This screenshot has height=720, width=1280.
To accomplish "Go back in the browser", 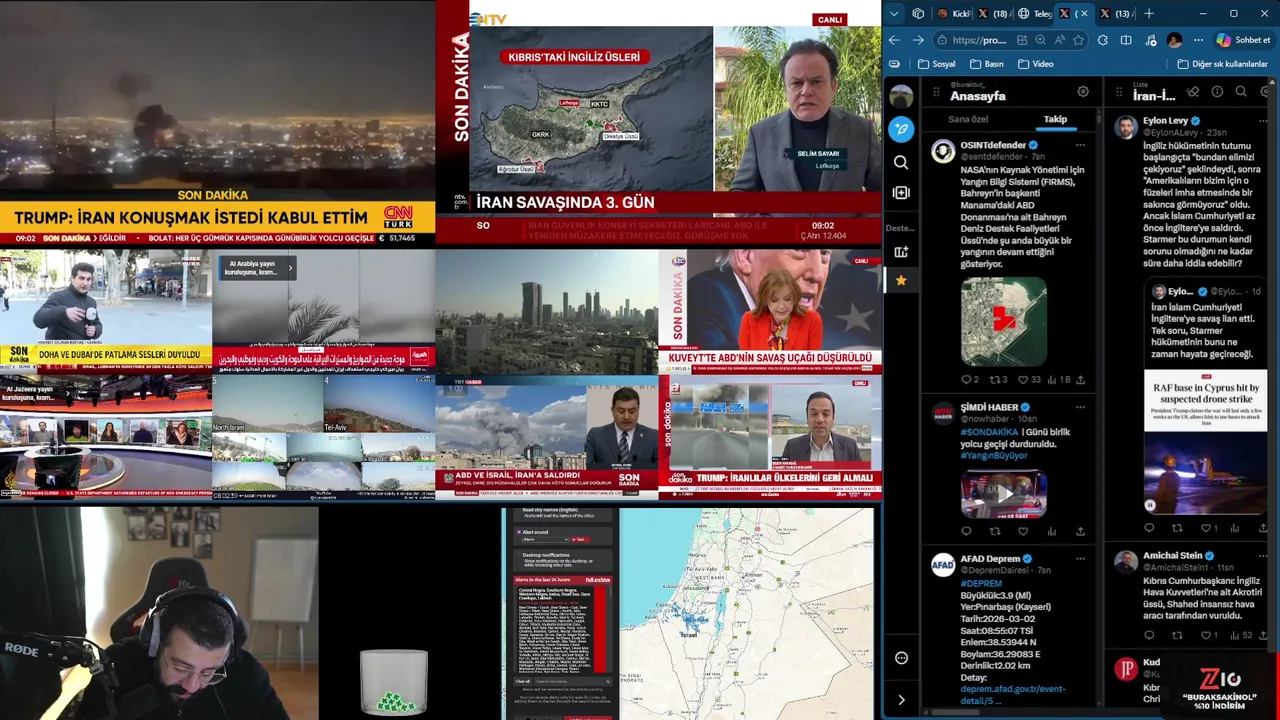I will [894, 40].
